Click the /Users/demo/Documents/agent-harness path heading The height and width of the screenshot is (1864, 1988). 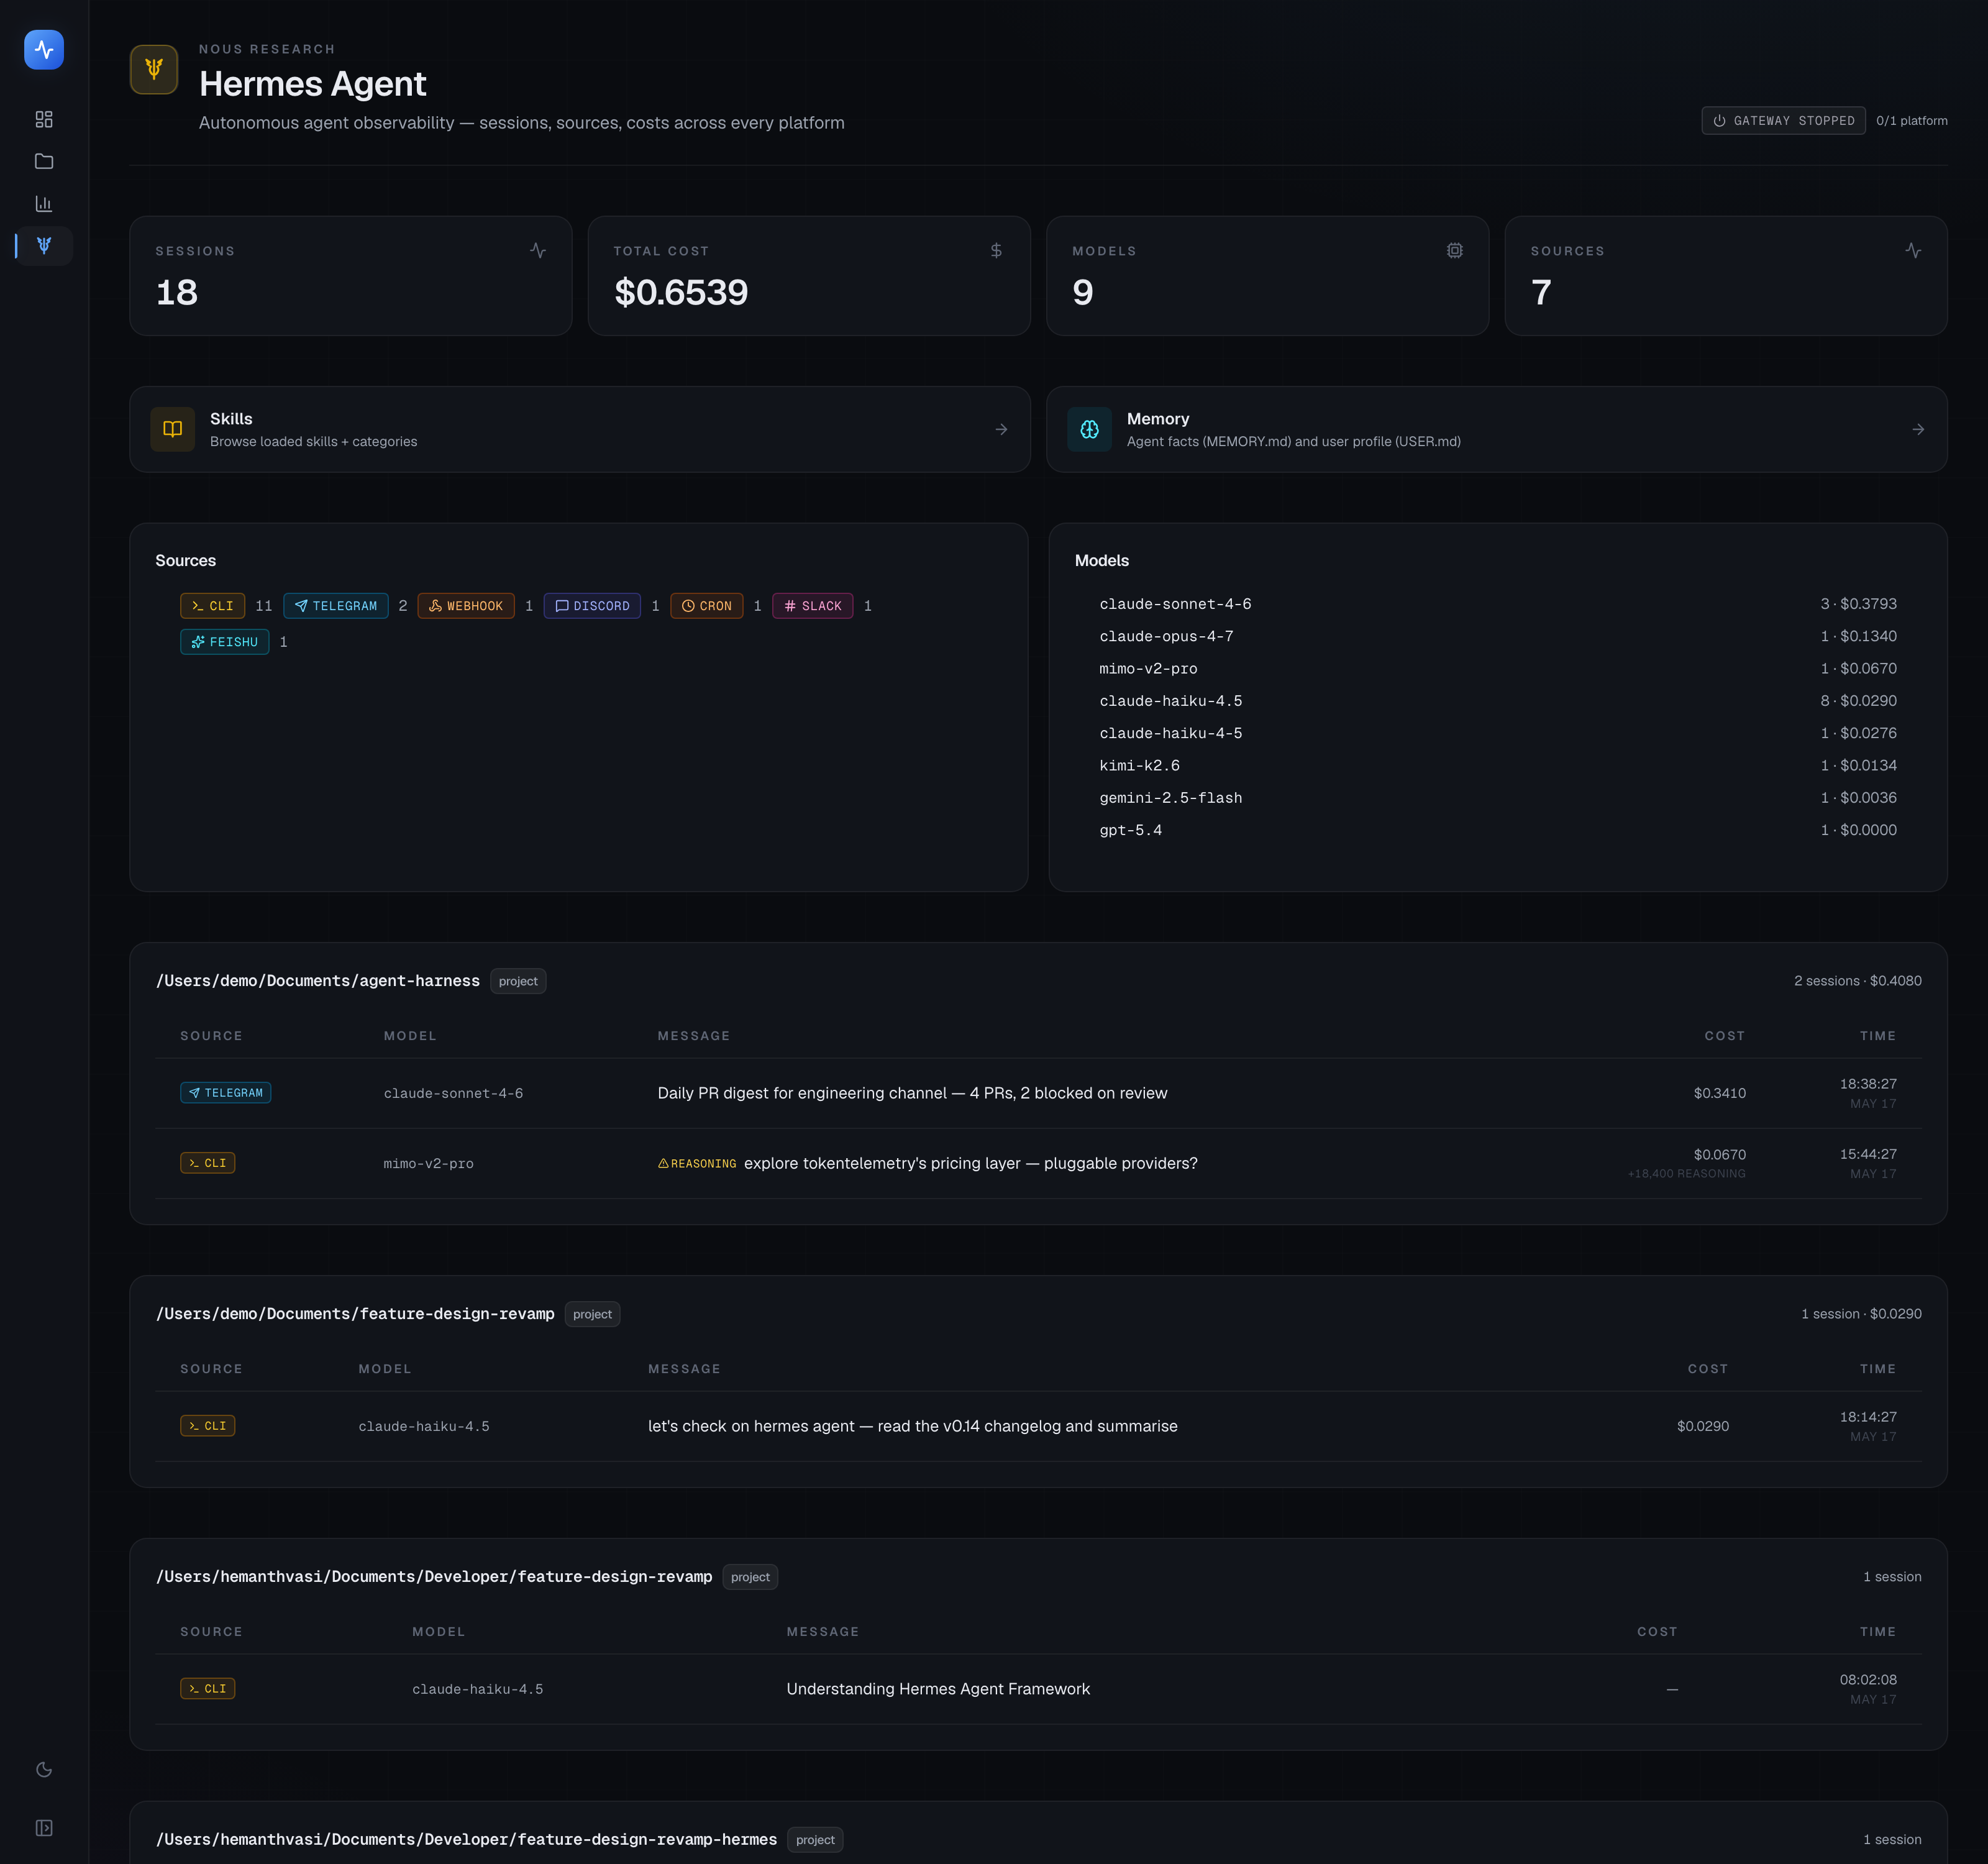(x=318, y=981)
